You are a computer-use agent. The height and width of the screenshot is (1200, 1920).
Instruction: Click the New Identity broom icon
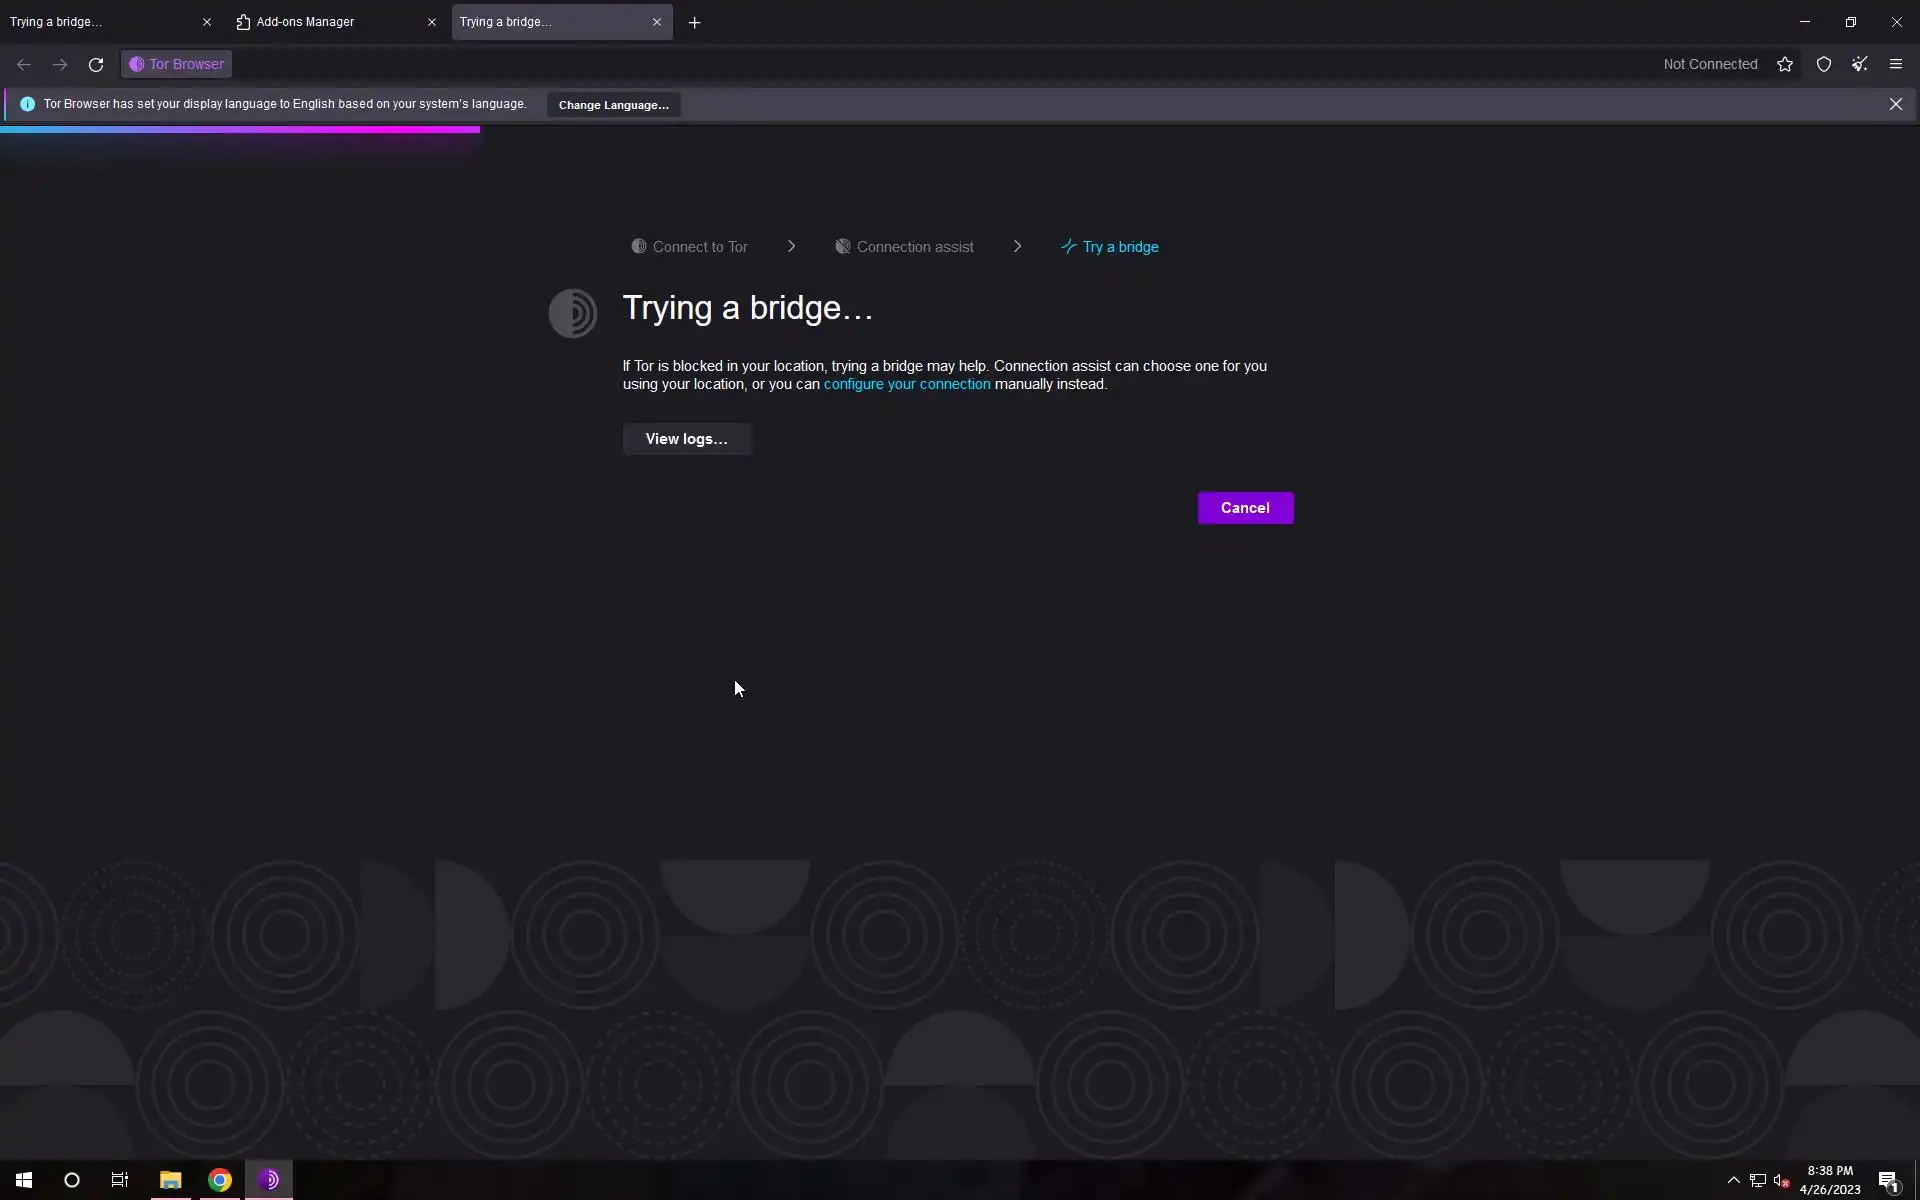(1859, 64)
